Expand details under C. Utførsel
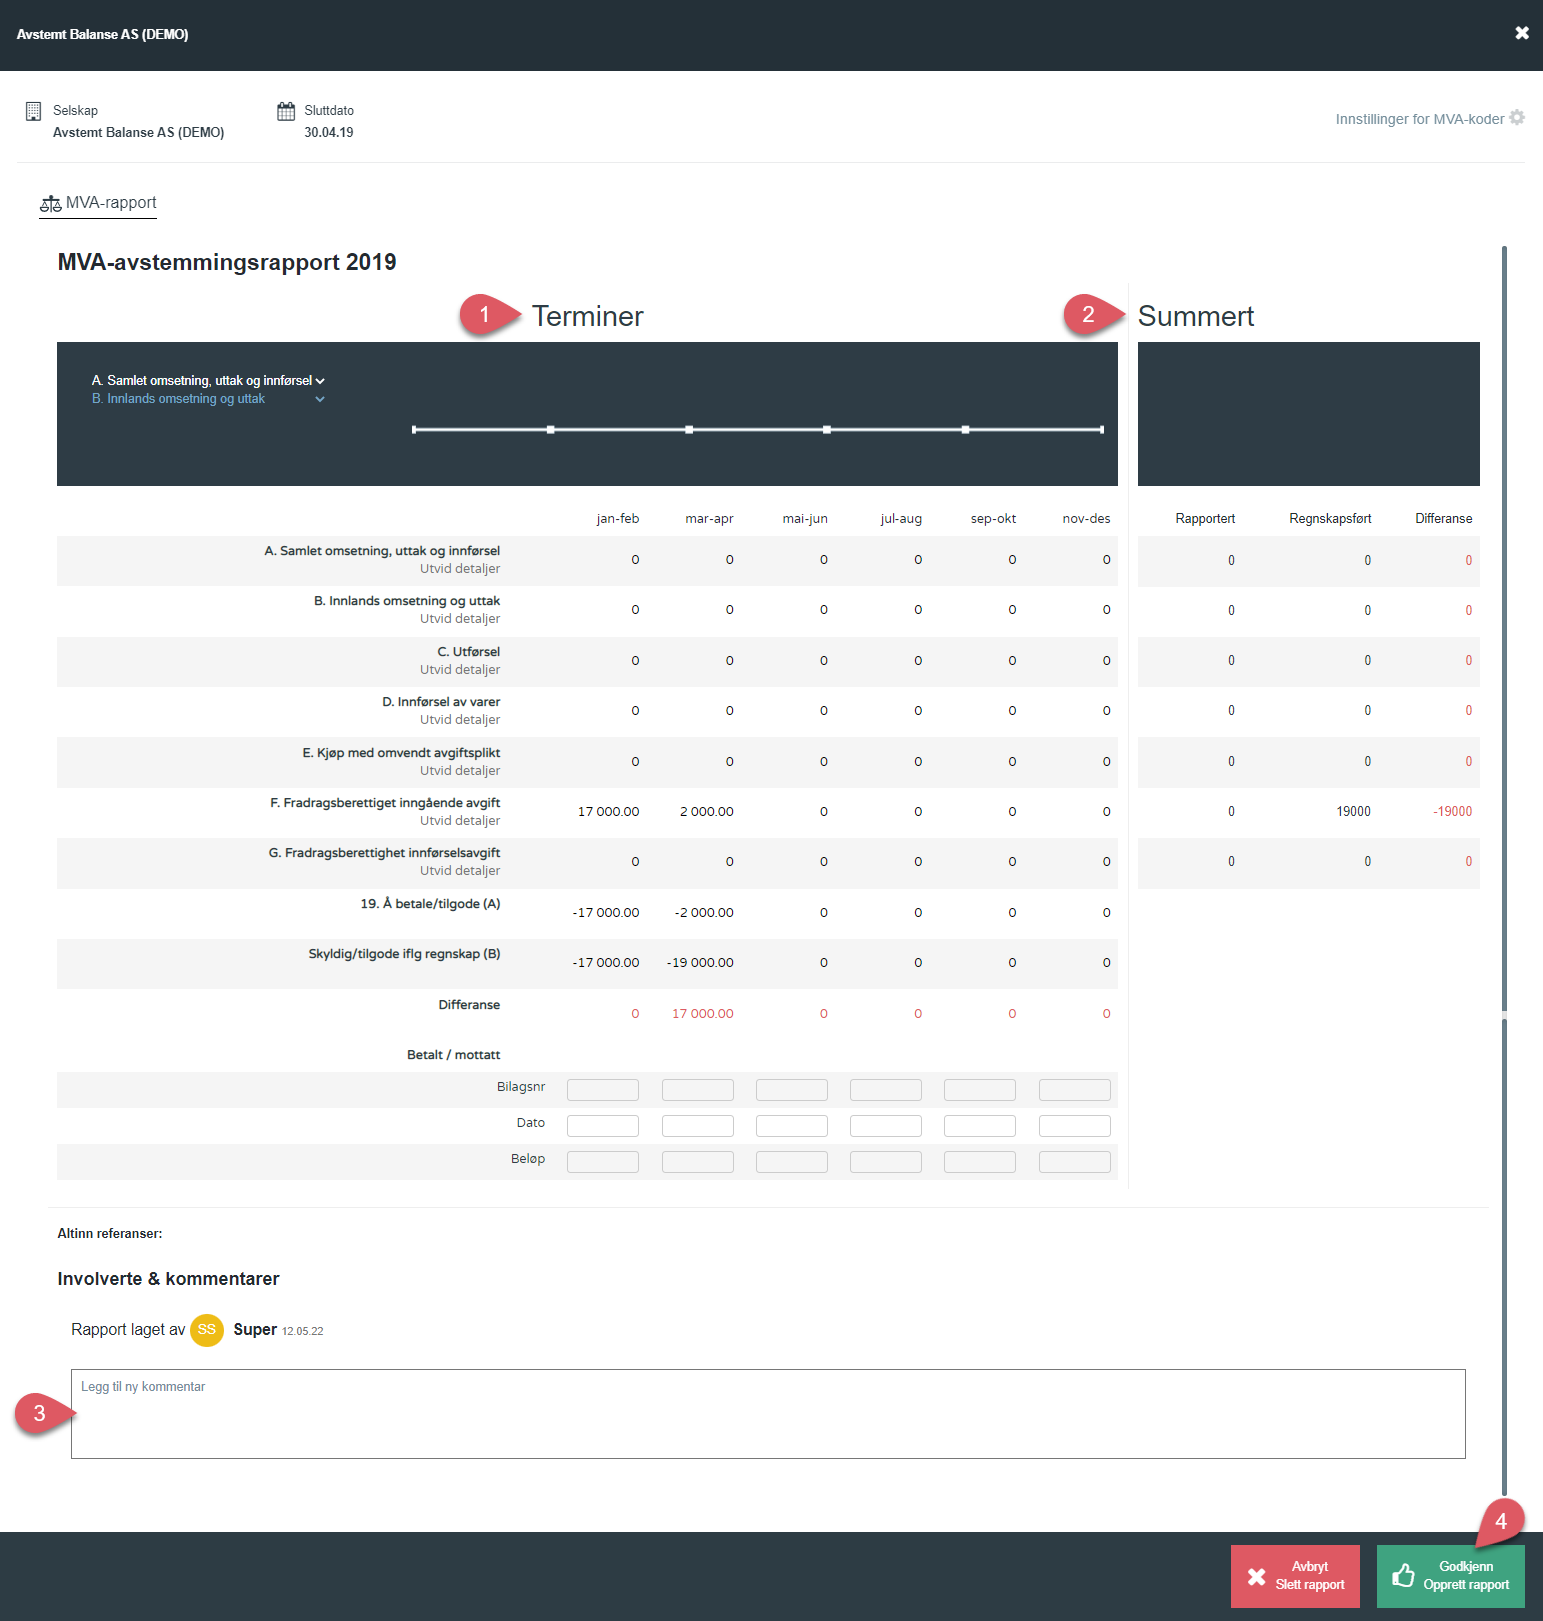 click(x=459, y=670)
